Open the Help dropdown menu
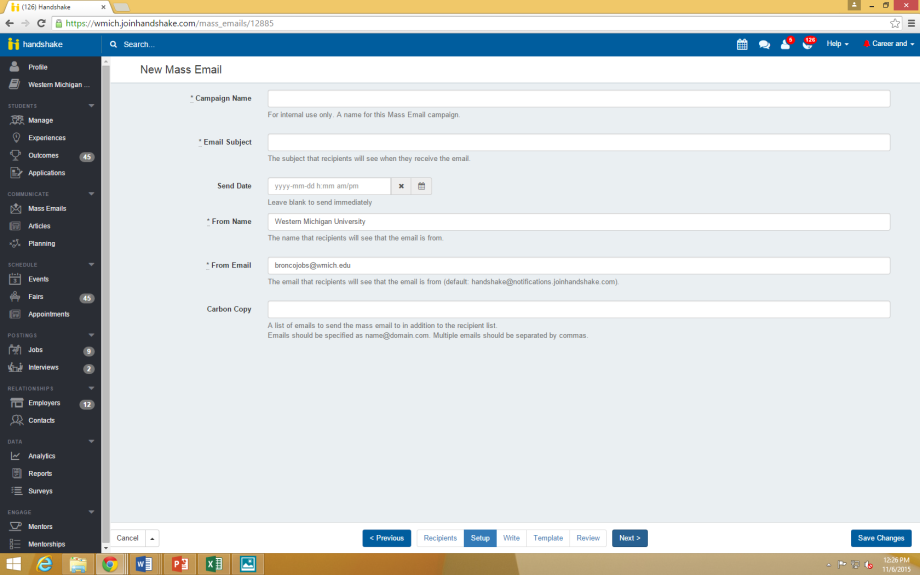920x575 pixels. (x=837, y=44)
